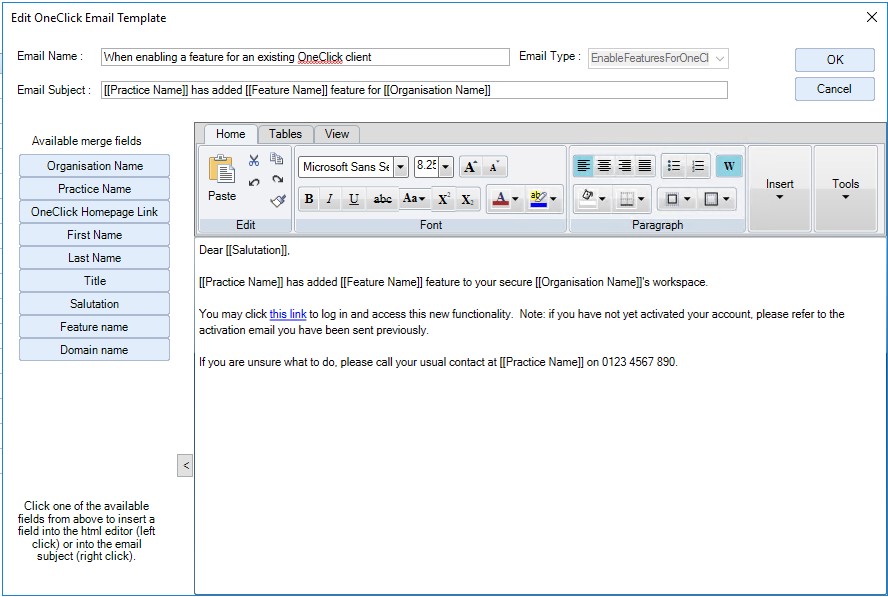The height and width of the screenshot is (597, 888).
Task: Undo the last edit
Action: [254, 182]
